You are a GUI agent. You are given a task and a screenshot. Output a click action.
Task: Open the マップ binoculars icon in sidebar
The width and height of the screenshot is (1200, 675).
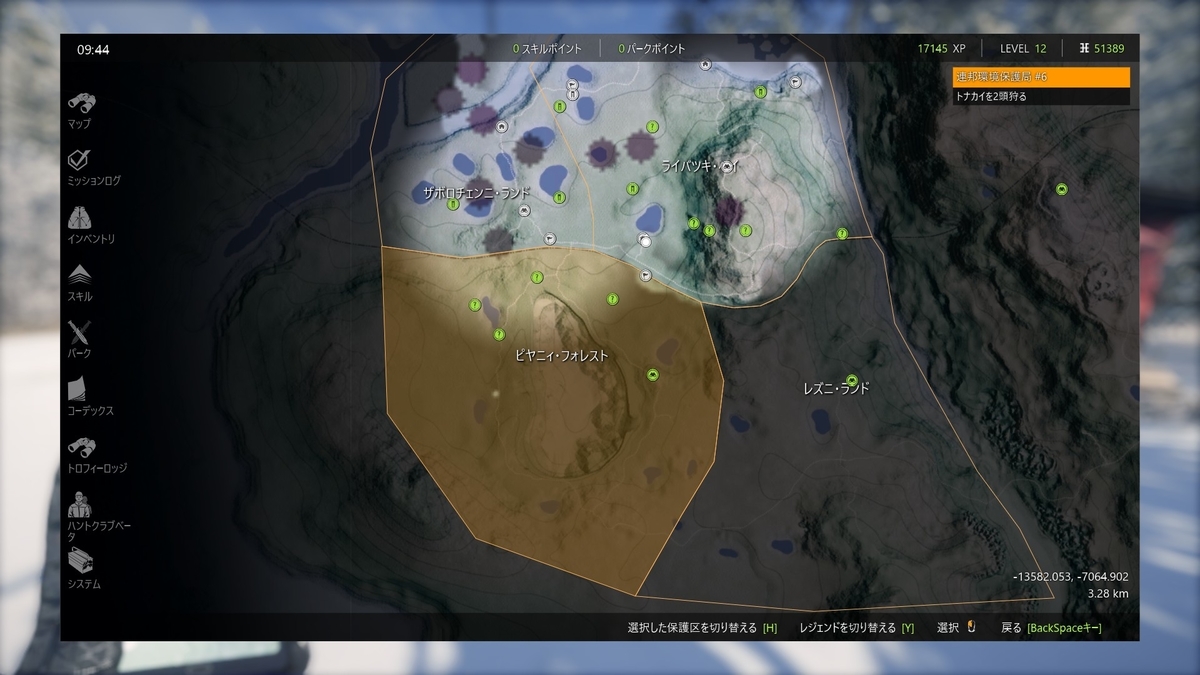81,102
